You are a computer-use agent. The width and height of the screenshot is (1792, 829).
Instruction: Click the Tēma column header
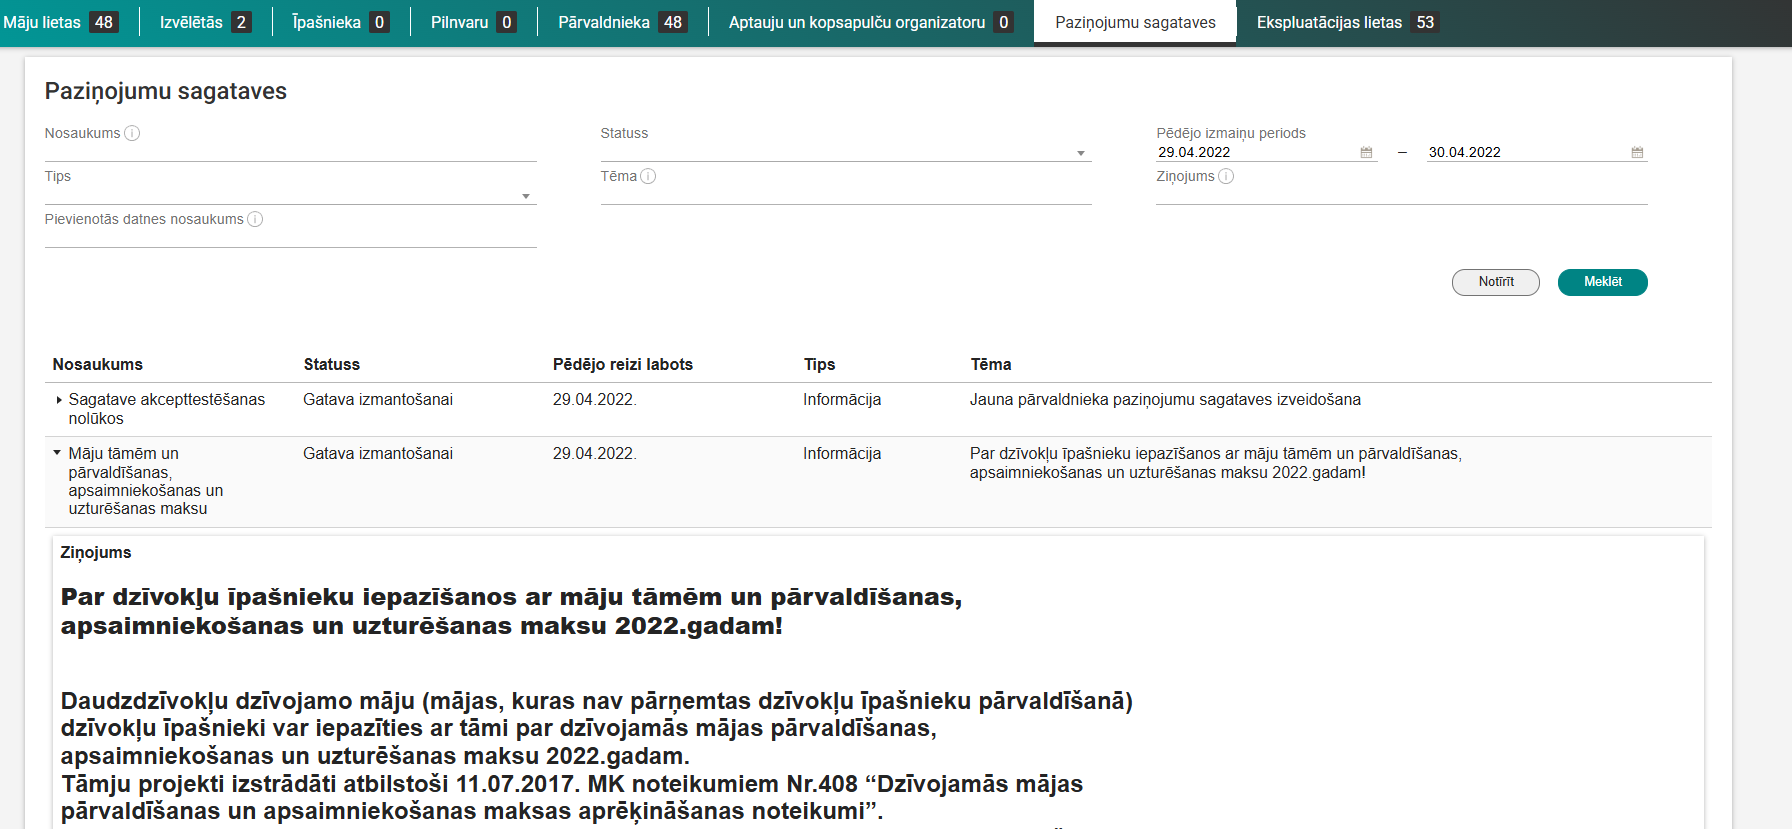pos(991,365)
